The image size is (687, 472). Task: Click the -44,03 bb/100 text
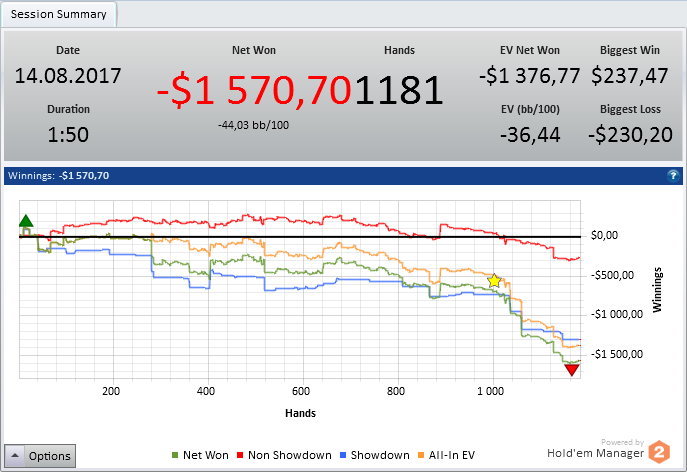[254, 125]
